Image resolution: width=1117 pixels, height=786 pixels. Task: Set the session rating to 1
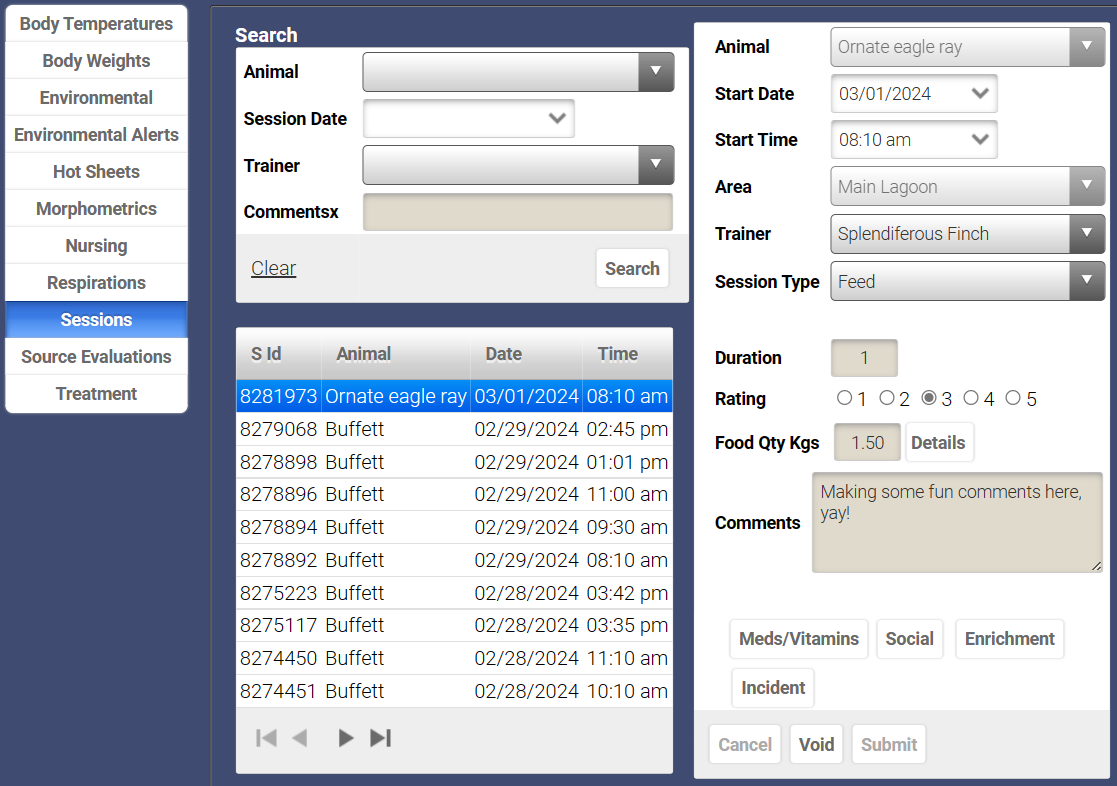[x=844, y=397]
